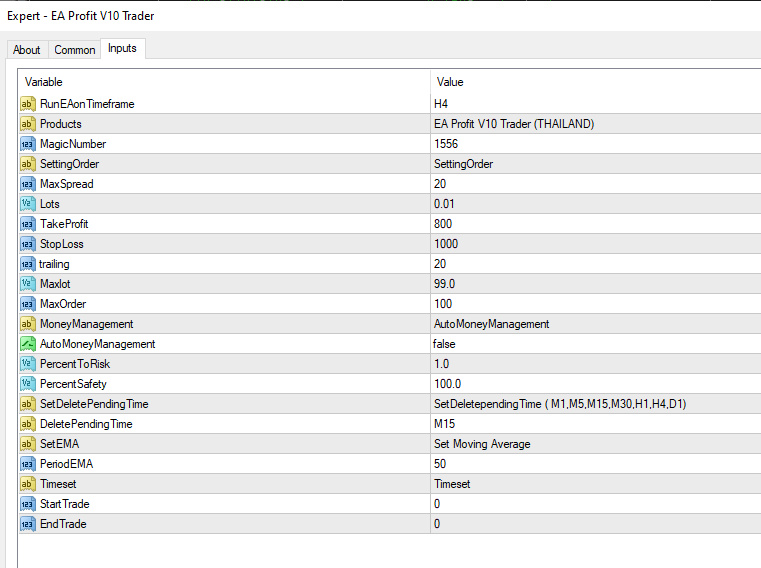761x568 pixels.
Task: Edit the Maxlot value 99.0
Action: tap(445, 284)
